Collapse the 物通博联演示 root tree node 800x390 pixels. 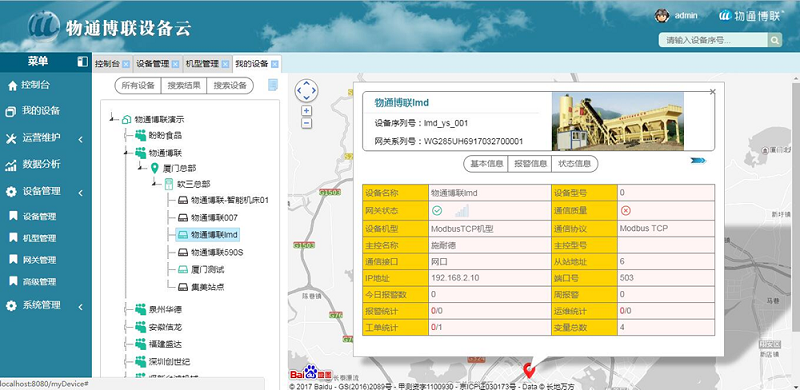pyautogui.click(x=113, y=119)
